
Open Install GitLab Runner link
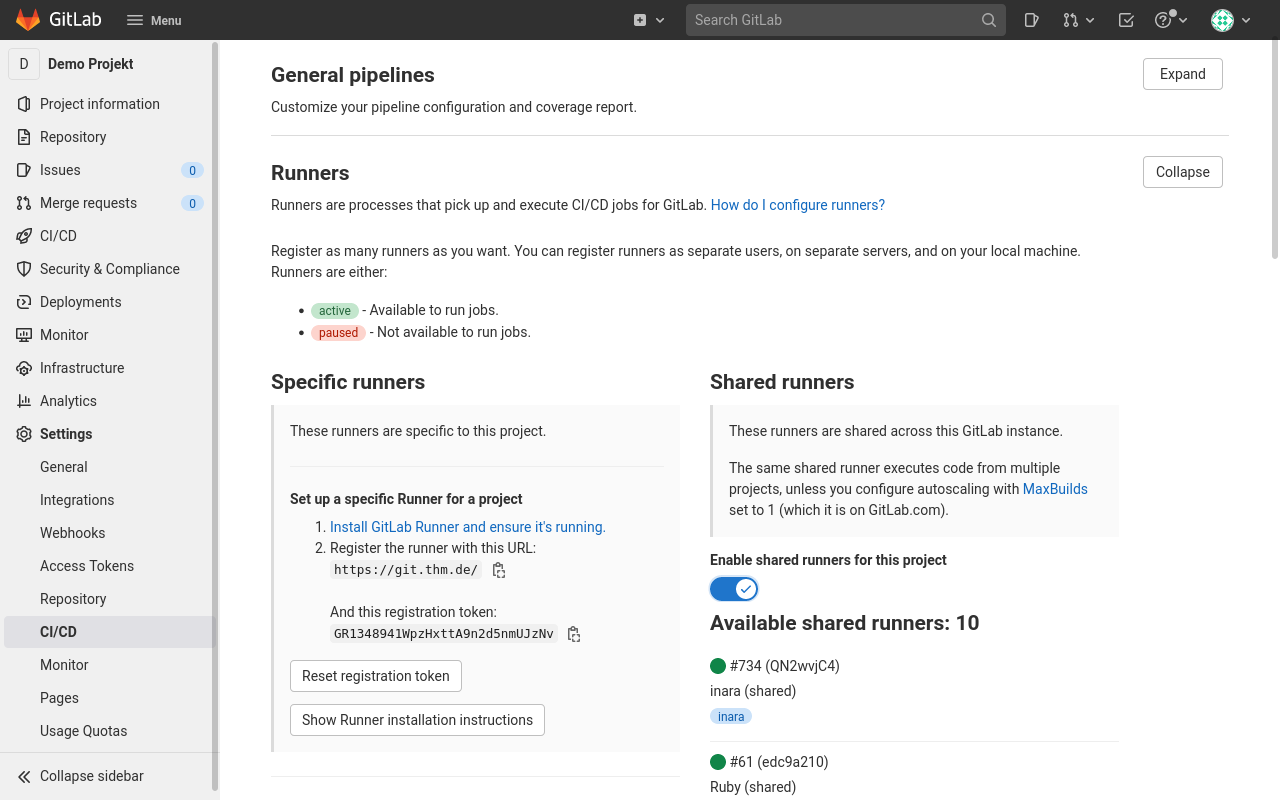coord(468,527)
